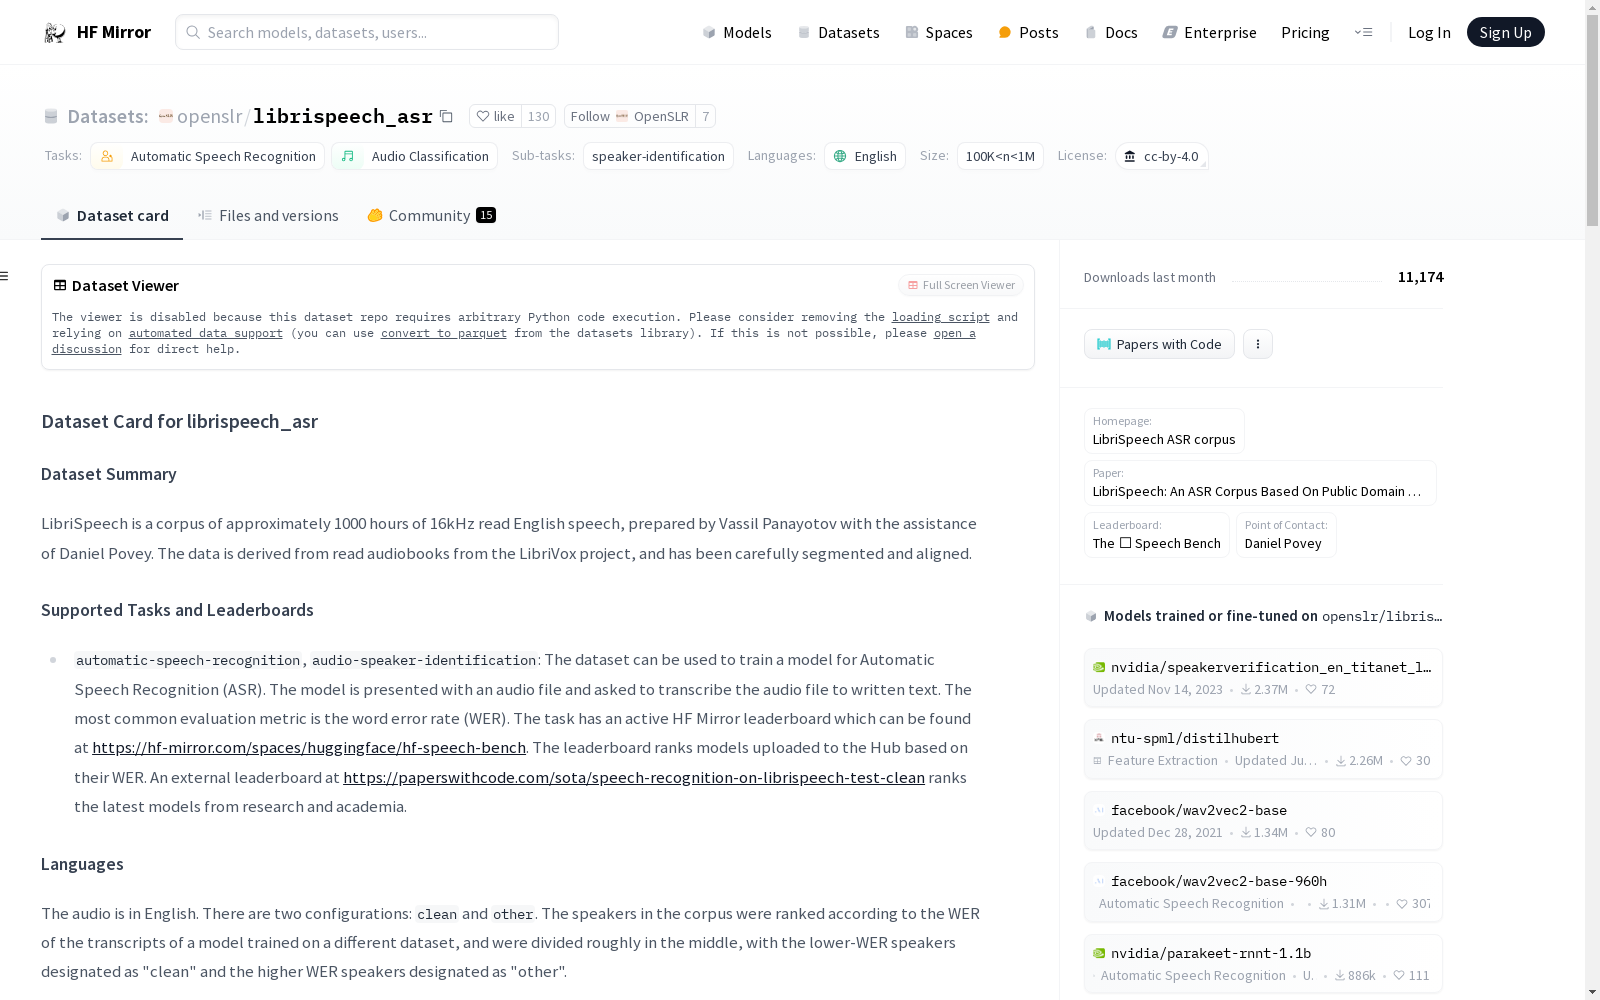1600x1000 pixels.
Task: Open the nvidia/speakerverification_en_titanet model card
Action: click(x=1263, y=678)
